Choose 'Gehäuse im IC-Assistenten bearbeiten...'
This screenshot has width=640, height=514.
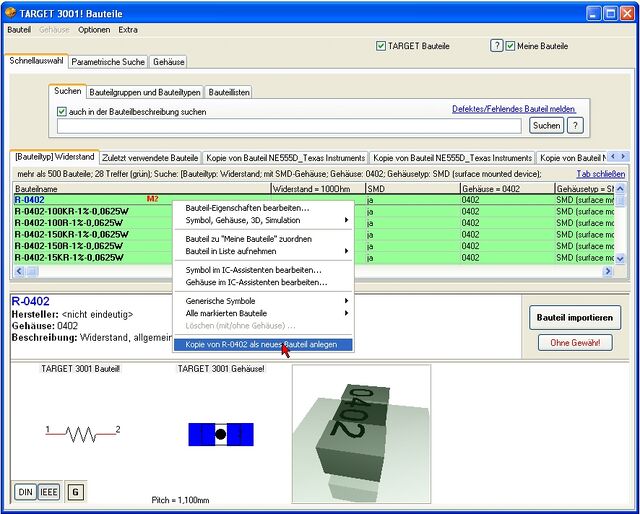coord(263,283)
